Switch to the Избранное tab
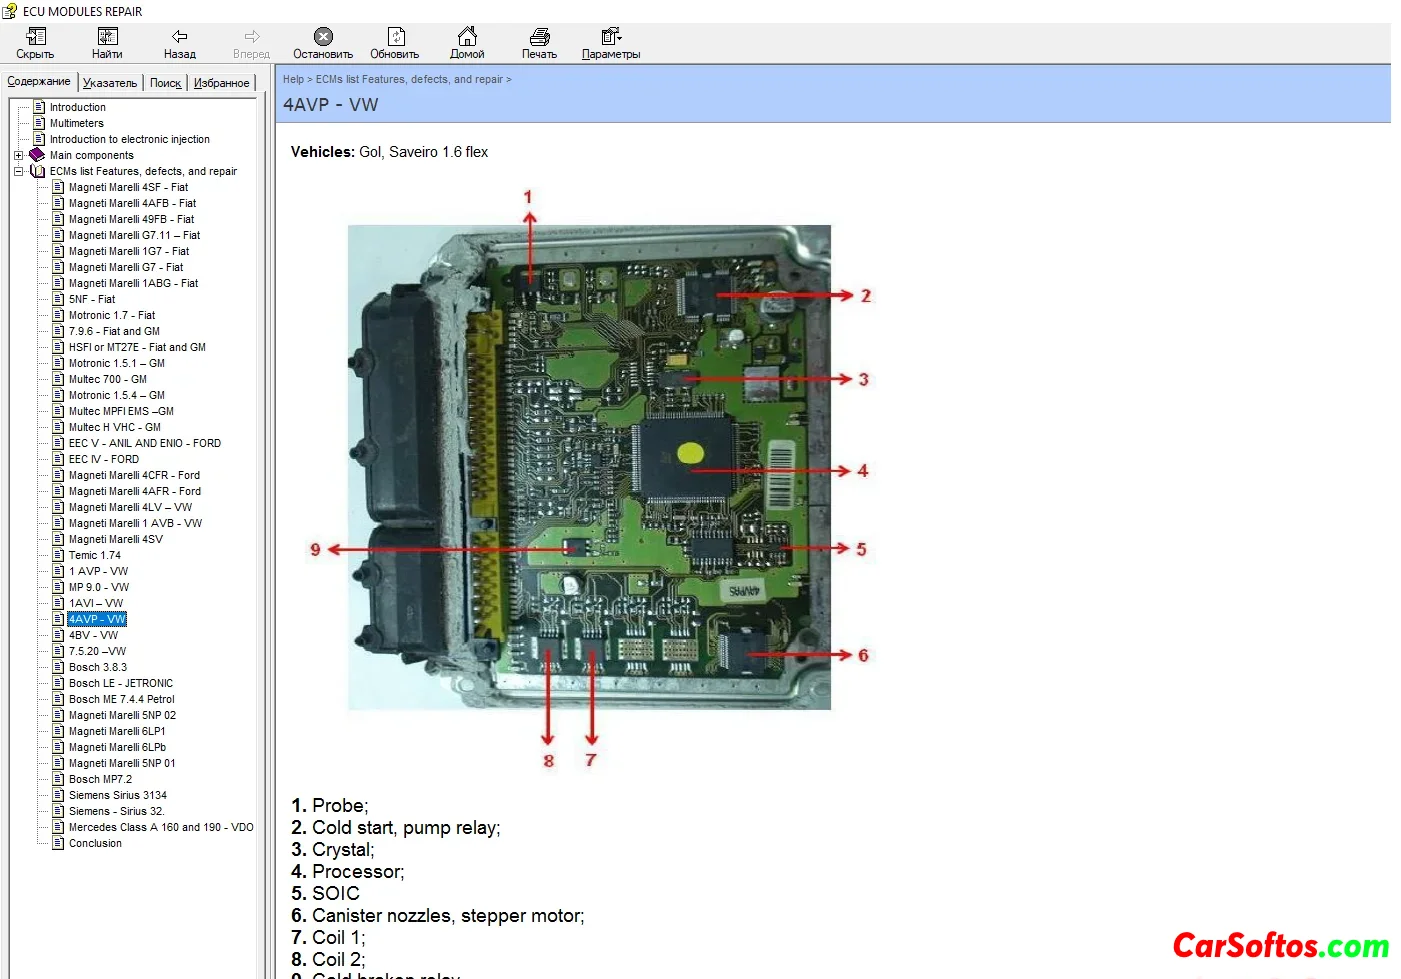The image size is (1401, 979). pos(221,83)
